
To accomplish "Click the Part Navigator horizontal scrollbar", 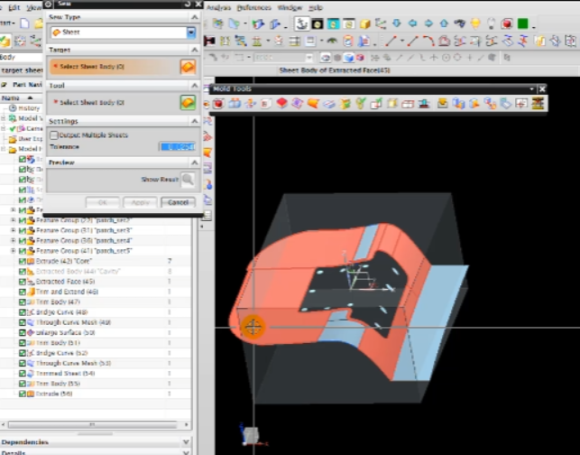I will pyautogui.click(x=92, y=425).
